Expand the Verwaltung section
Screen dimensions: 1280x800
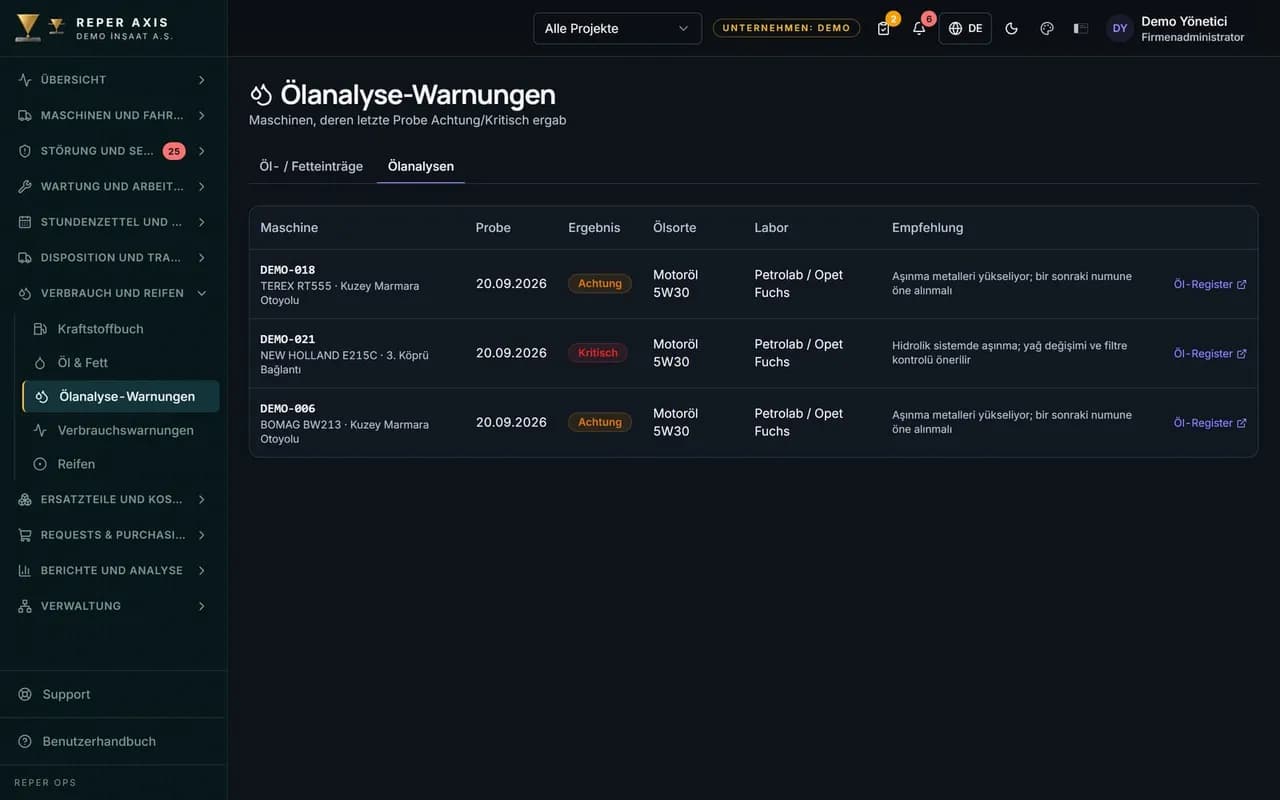coord(113,606)
